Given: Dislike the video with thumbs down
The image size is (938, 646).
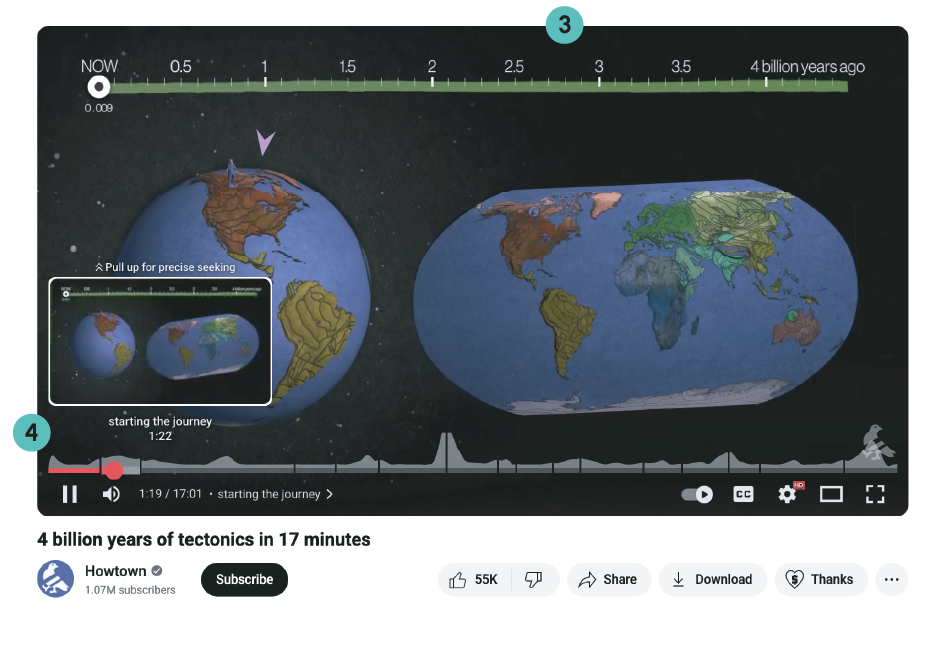Looking at the screenshot, I should point(534,580).
